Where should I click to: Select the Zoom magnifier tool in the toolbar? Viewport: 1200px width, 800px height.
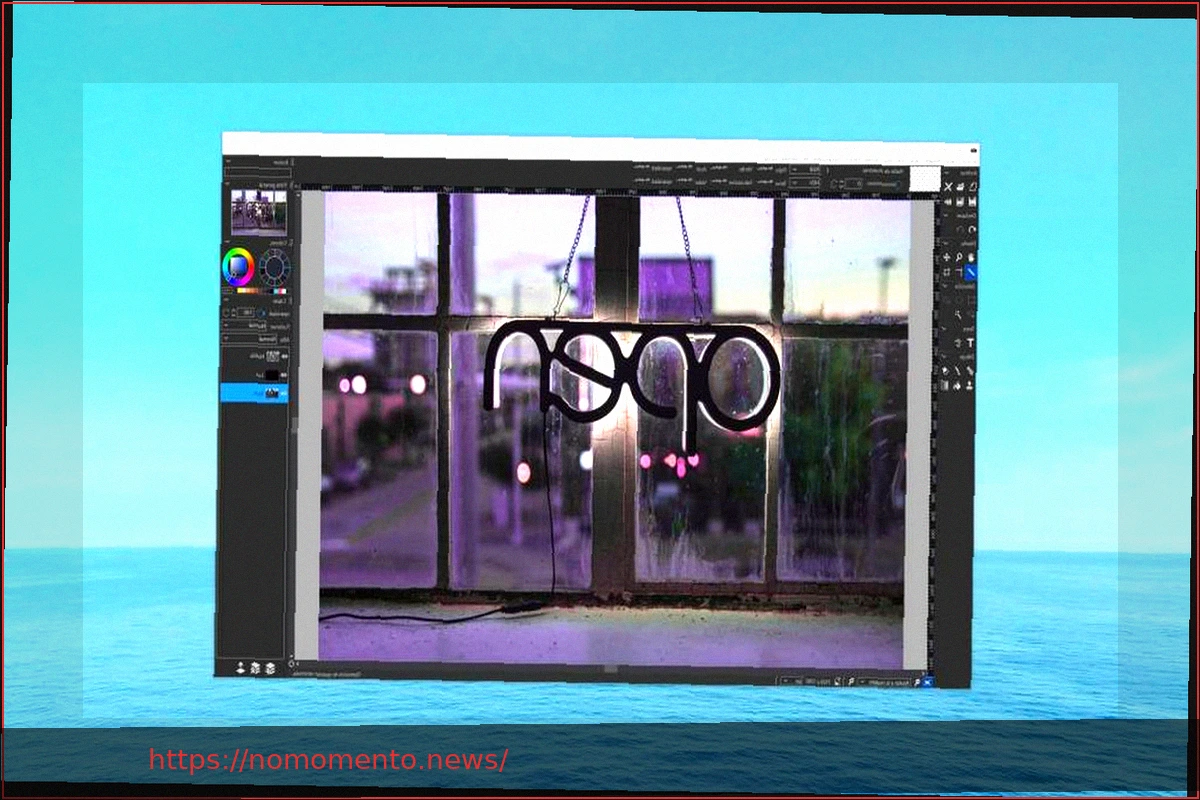pyautogui.click(x=959, y=257)
